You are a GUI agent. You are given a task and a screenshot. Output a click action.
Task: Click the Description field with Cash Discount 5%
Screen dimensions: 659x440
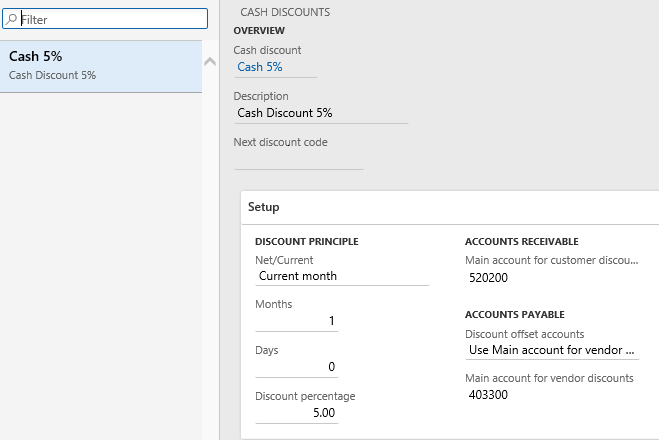[320, 113]
